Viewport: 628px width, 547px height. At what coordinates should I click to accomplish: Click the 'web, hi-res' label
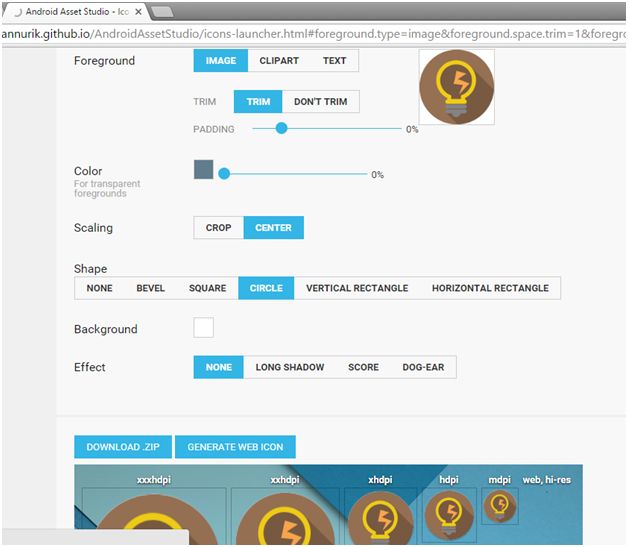coord(547,479)
